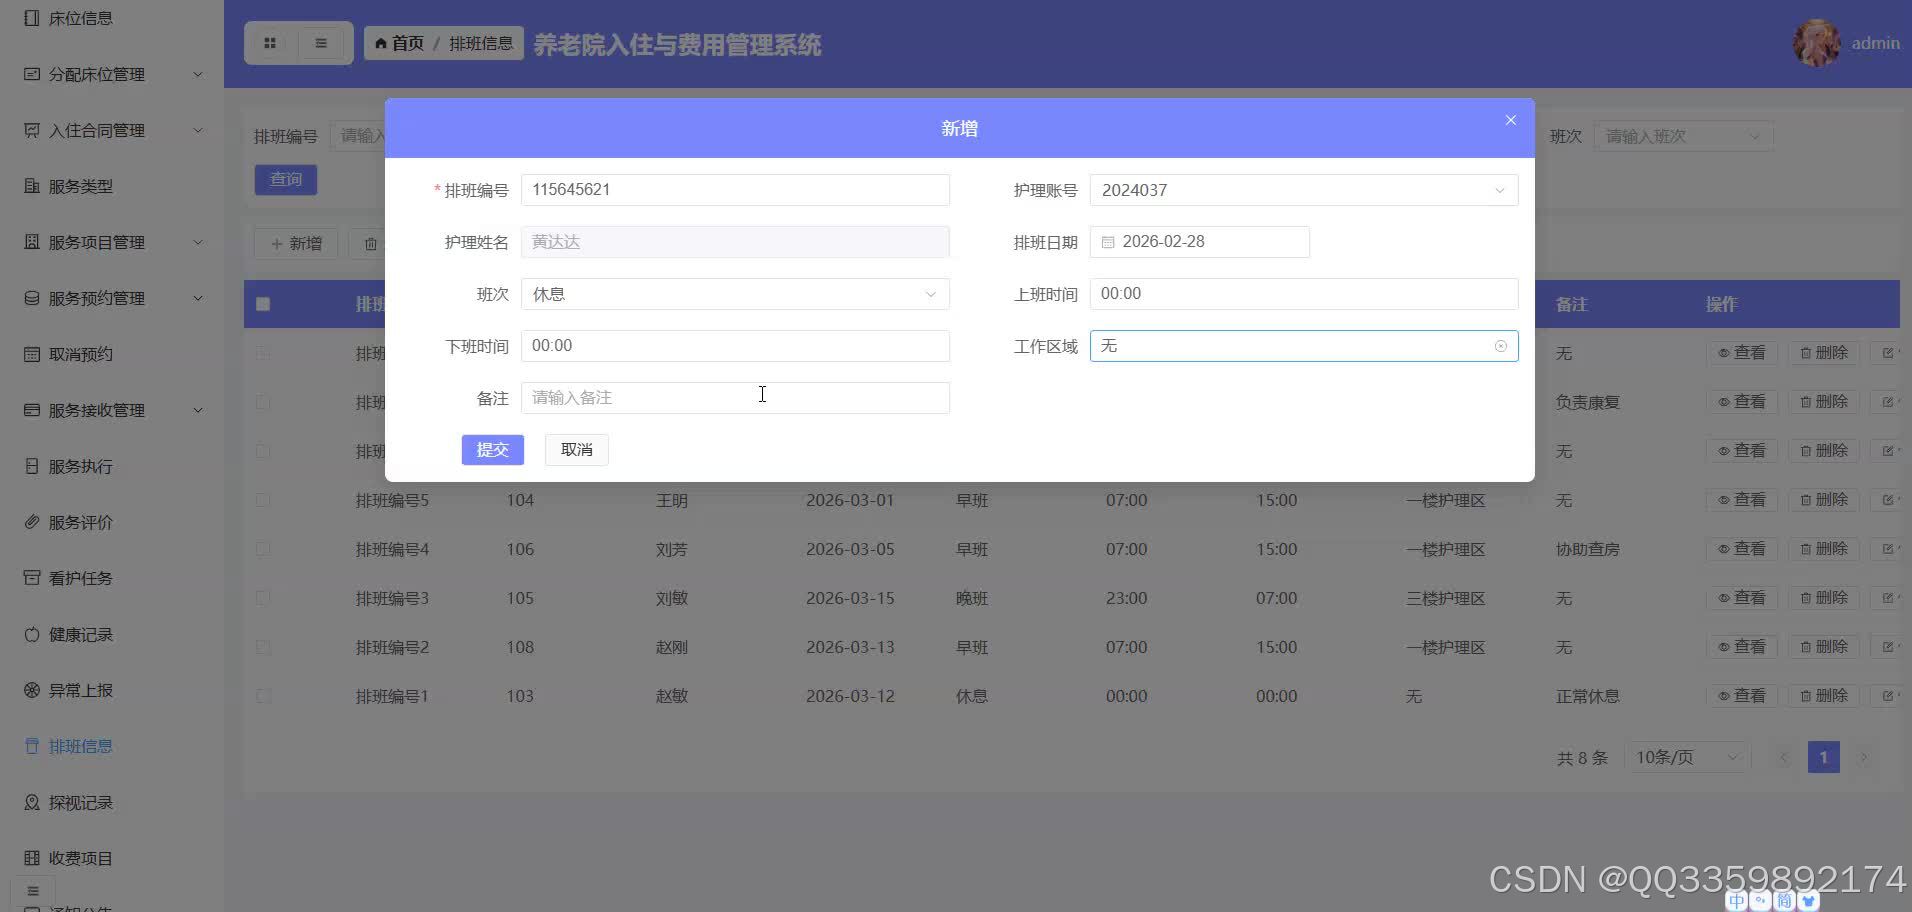Click the 查询 search button
Image resolution: width=1912 pixels, height=912 pixels.
(286, 179)
